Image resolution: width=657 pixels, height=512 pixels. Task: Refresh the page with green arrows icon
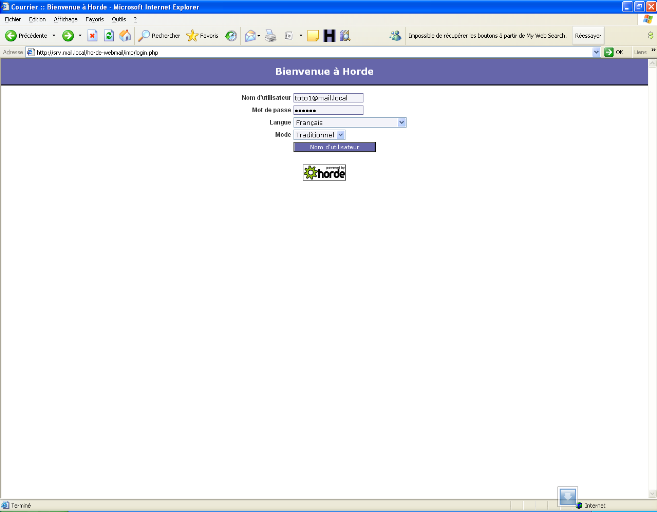point(109,36)
